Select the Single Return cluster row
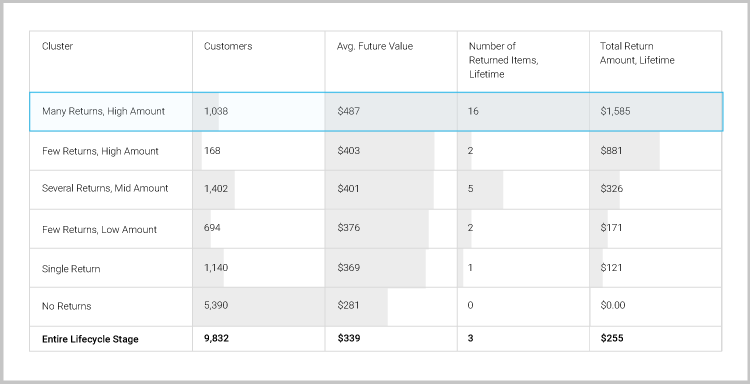This screenshot has height=384, width=750. click(x=376, y=268)
